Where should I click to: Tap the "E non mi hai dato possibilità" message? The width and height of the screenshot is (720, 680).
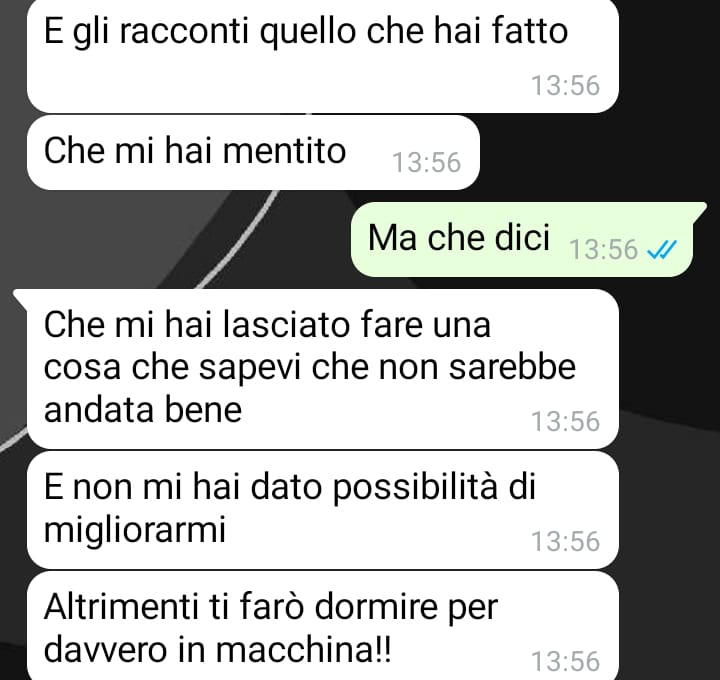coord(322,510)
